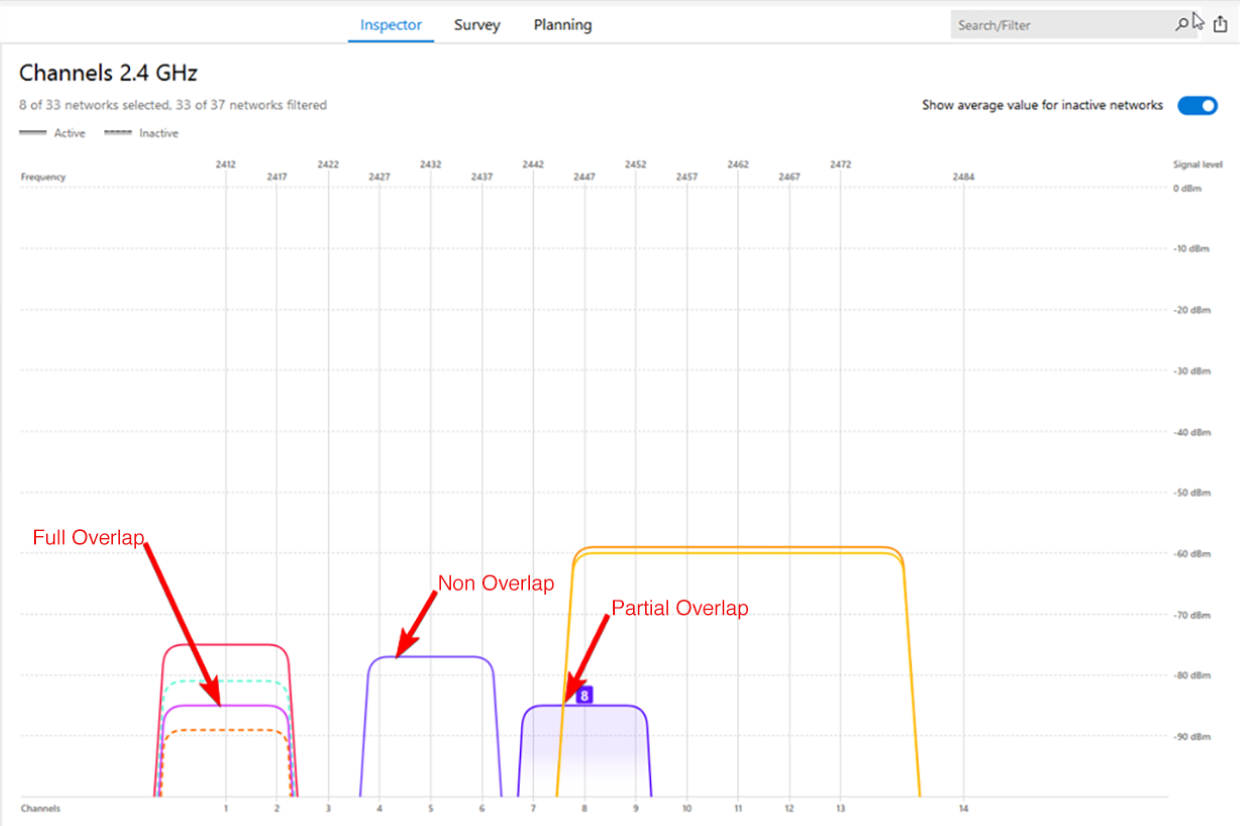This screenshot has height=826, width=1240.
Task: Switch to the Survey tab
Action: tap(477, 25)
